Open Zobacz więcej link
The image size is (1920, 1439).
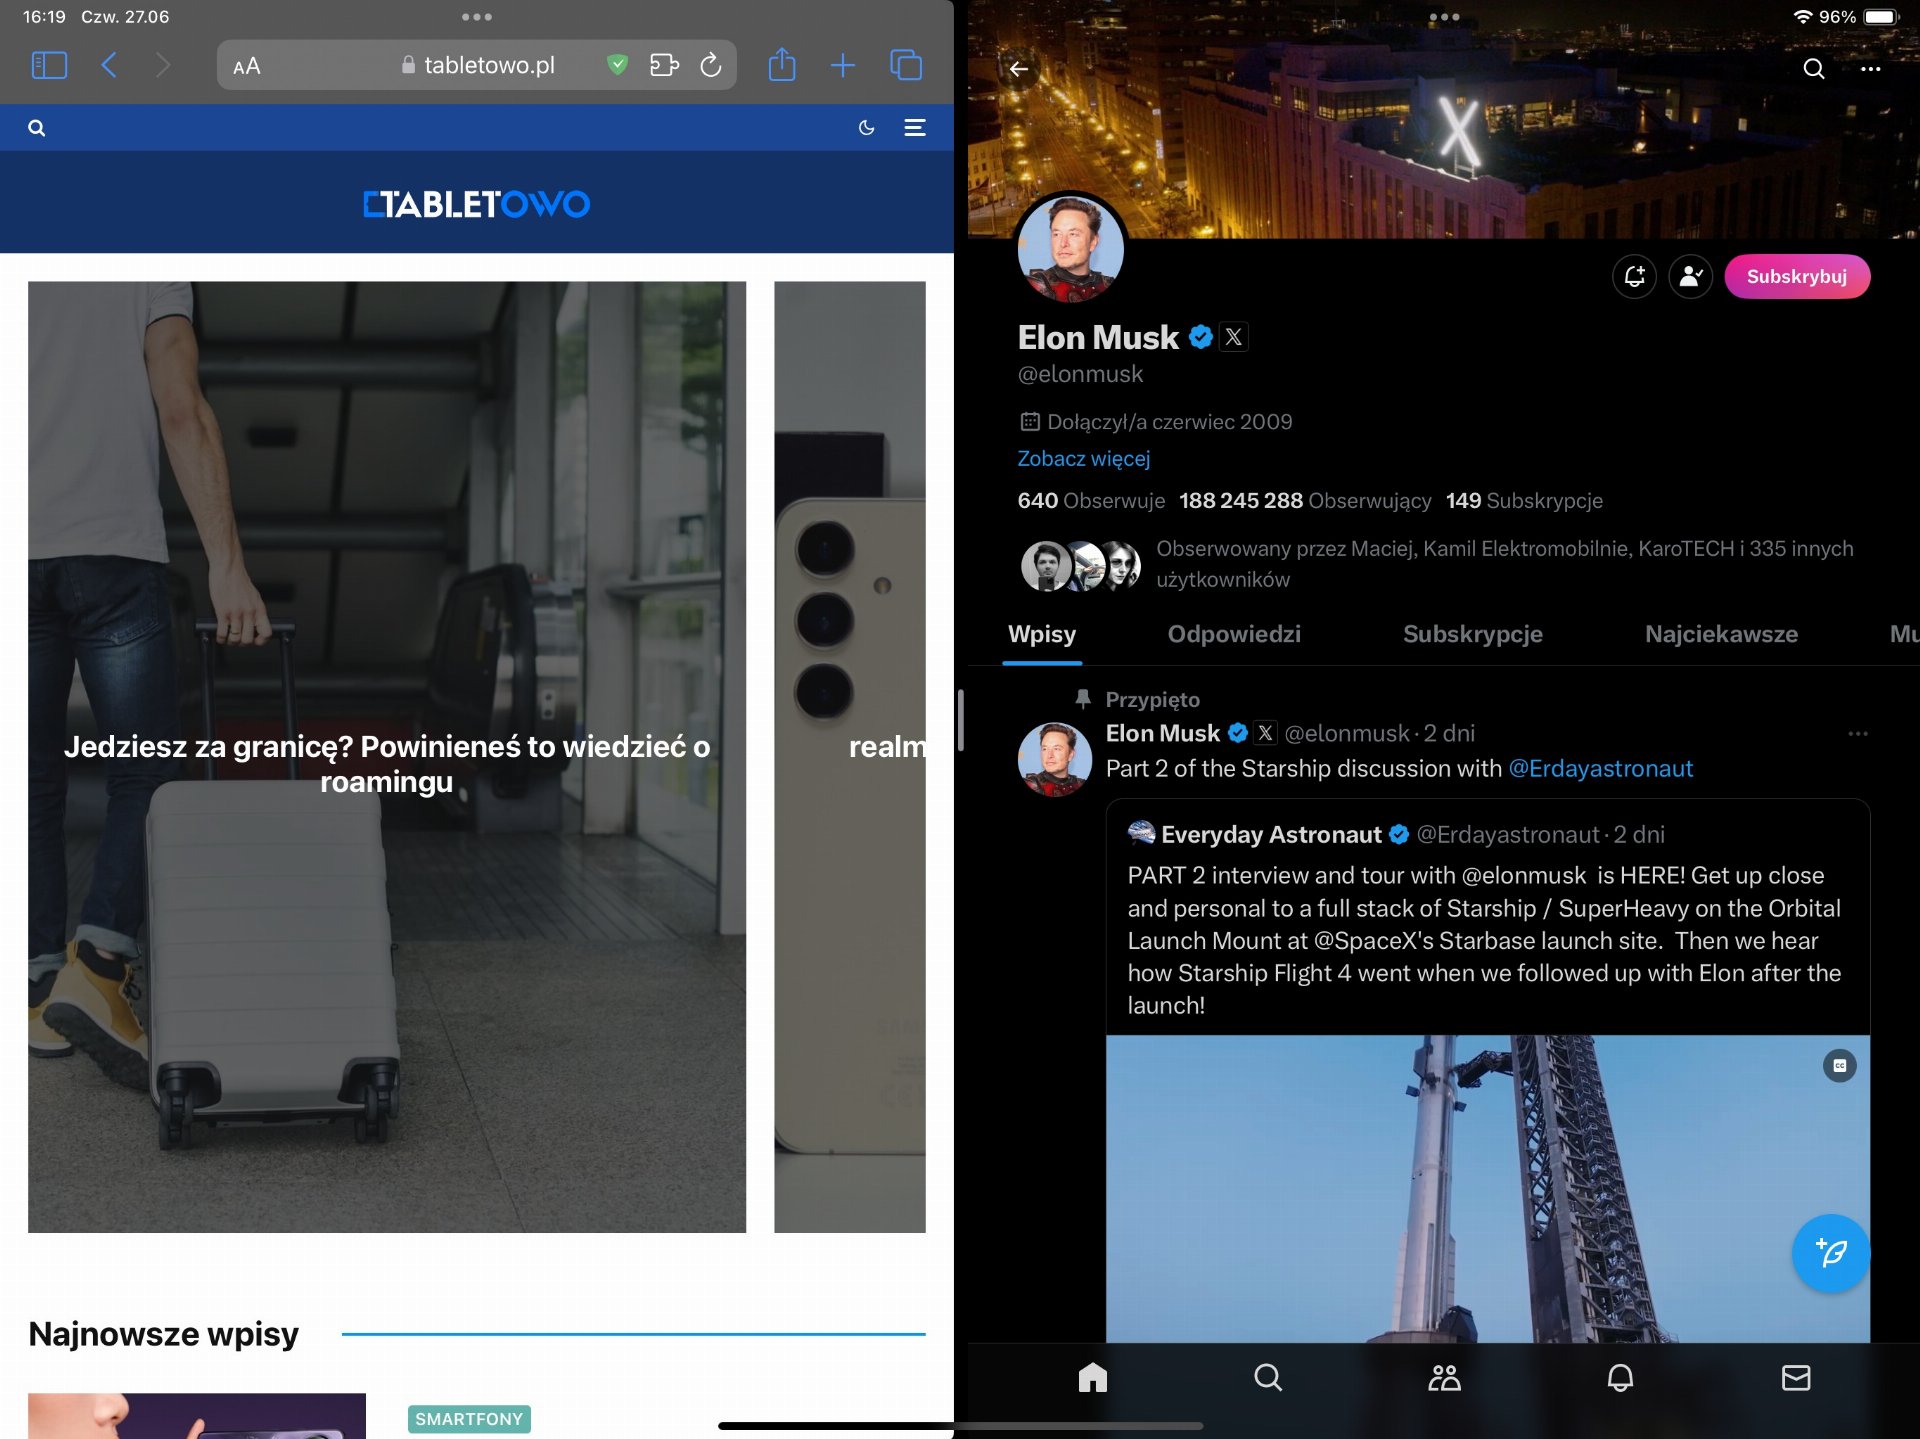pyautogui.click(x=1083, y=459)
